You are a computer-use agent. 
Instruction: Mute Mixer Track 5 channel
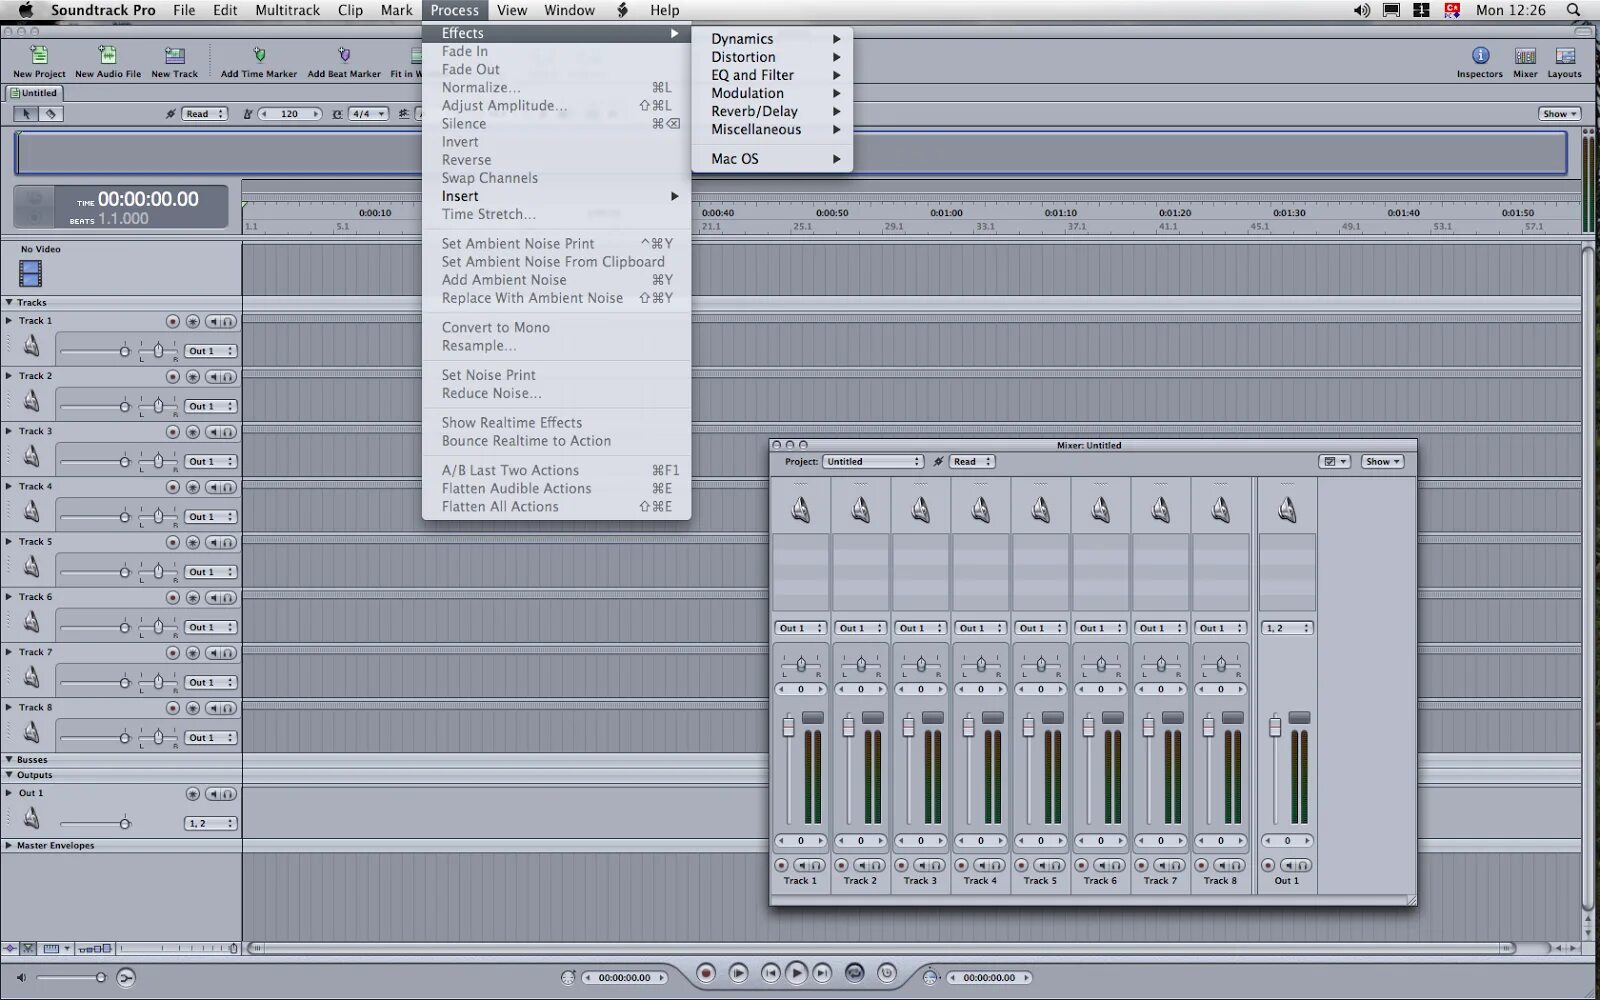click(x=1044, y=866)
